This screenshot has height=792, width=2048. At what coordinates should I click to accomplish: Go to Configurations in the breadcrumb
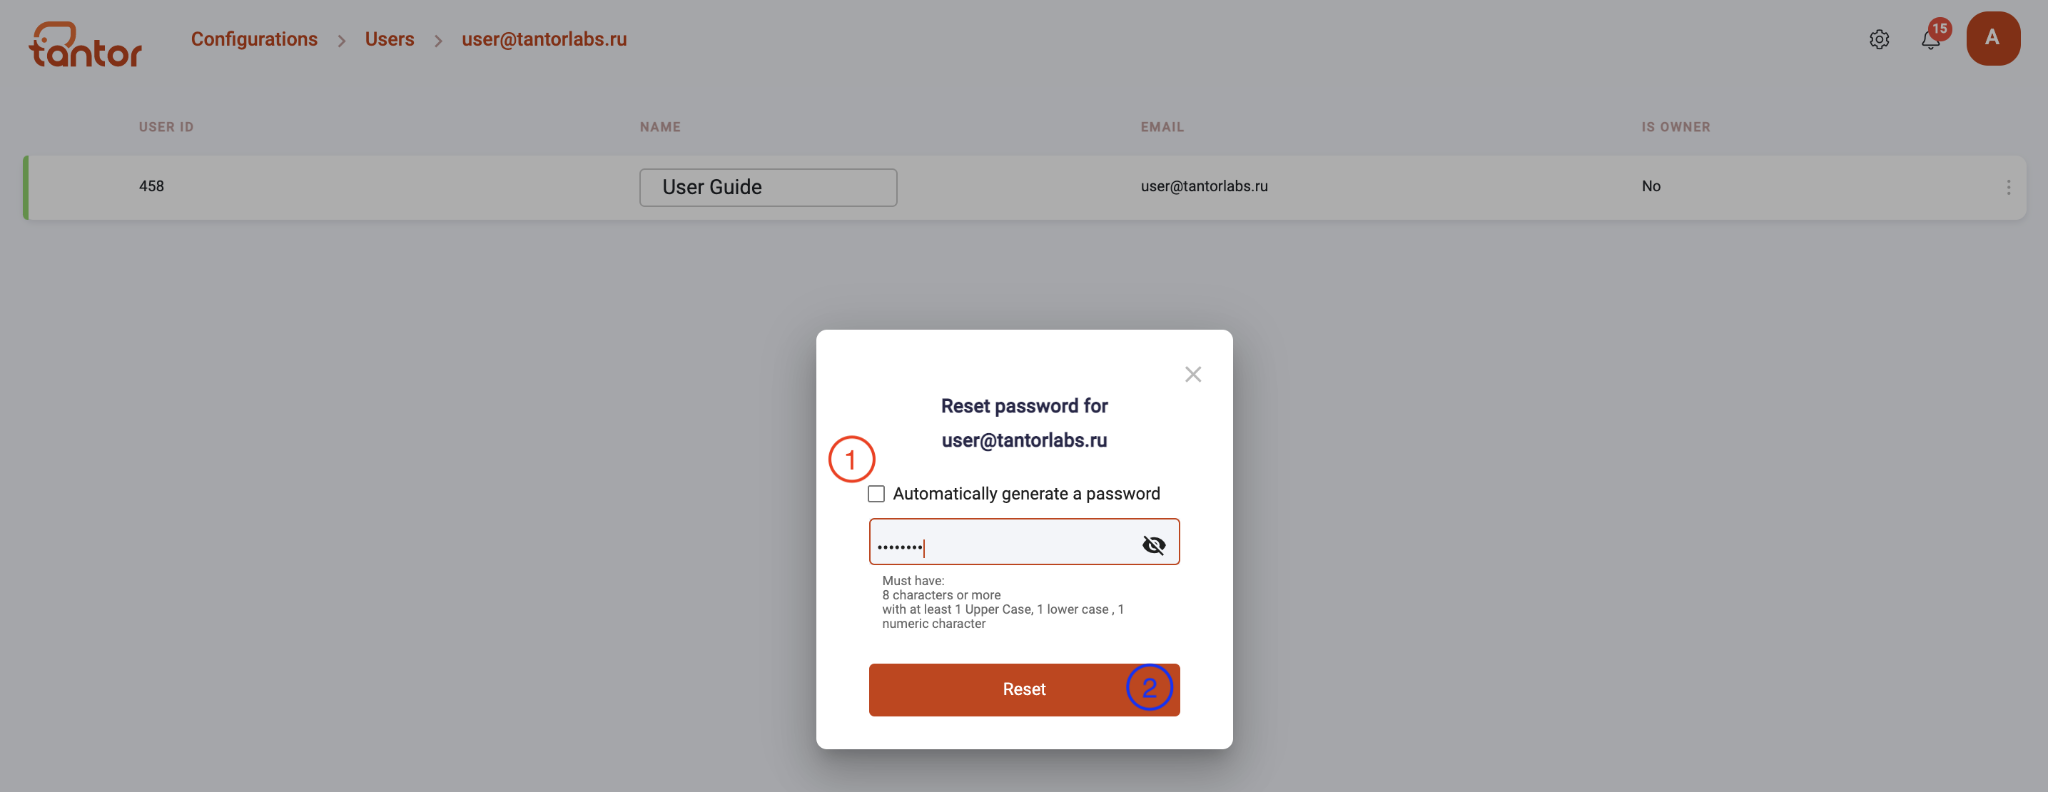(254, 39)
